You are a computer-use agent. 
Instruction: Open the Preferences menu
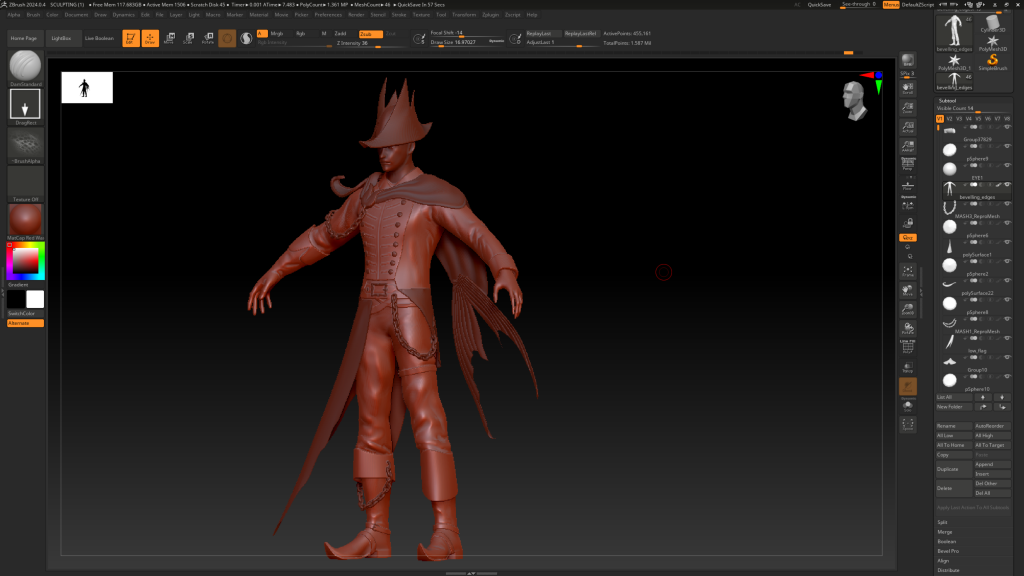pyautogui.click(x=328, y=15)
